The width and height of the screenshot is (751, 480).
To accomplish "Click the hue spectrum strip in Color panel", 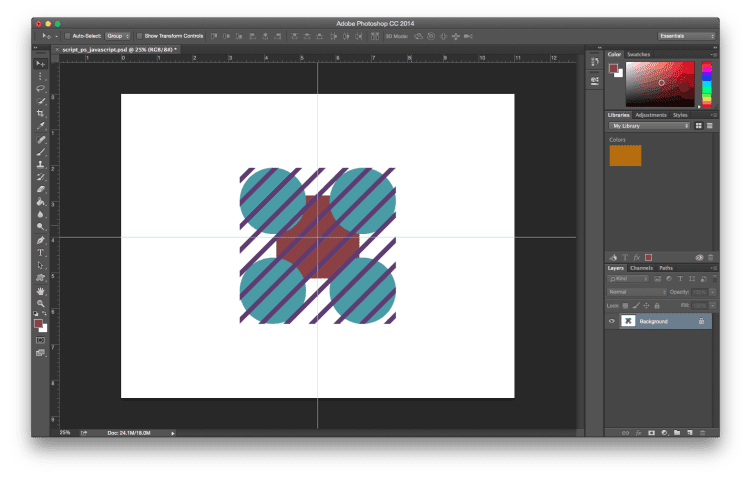I will [706, 84].
